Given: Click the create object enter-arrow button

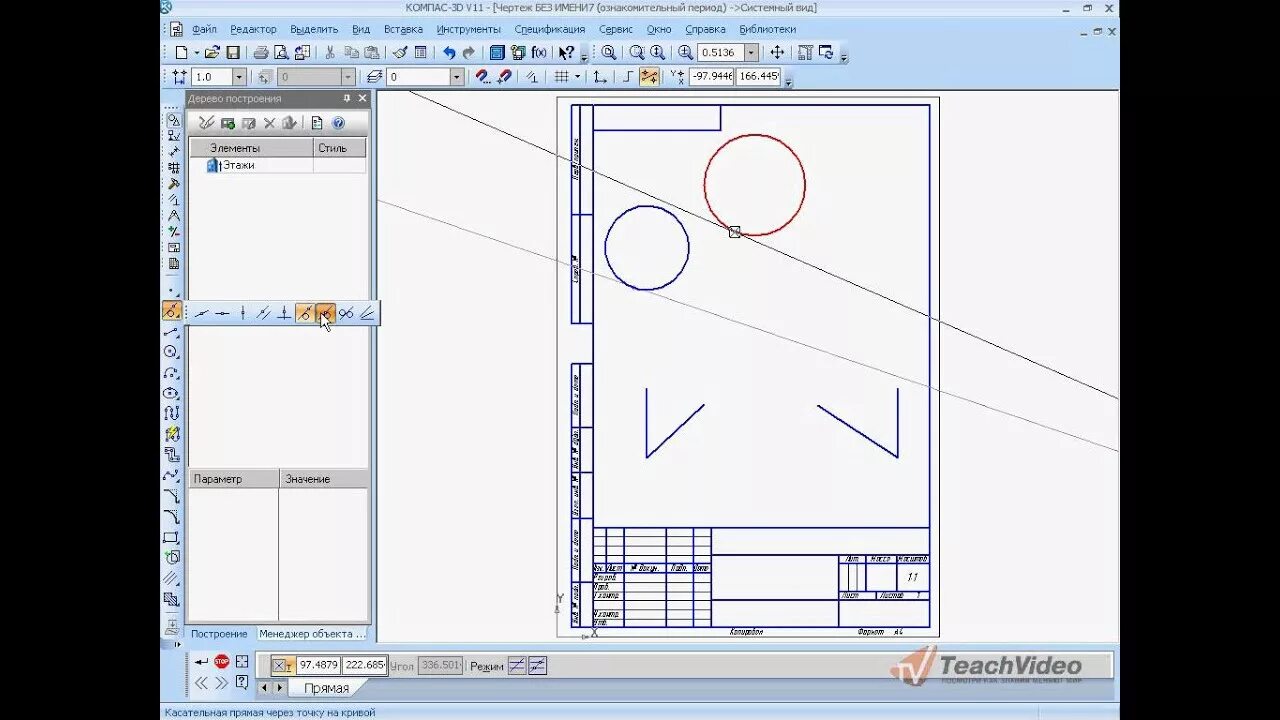Looking at the screenshot, I should tap(202, 662).
